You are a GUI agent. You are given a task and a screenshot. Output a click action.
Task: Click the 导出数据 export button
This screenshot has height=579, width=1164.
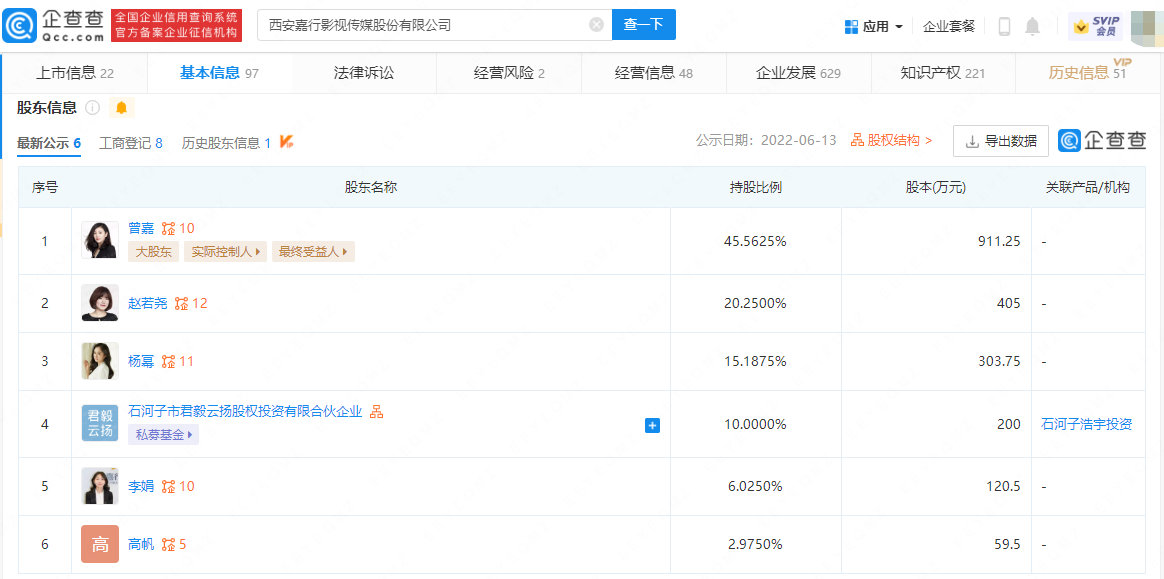tap(1000, 141)
